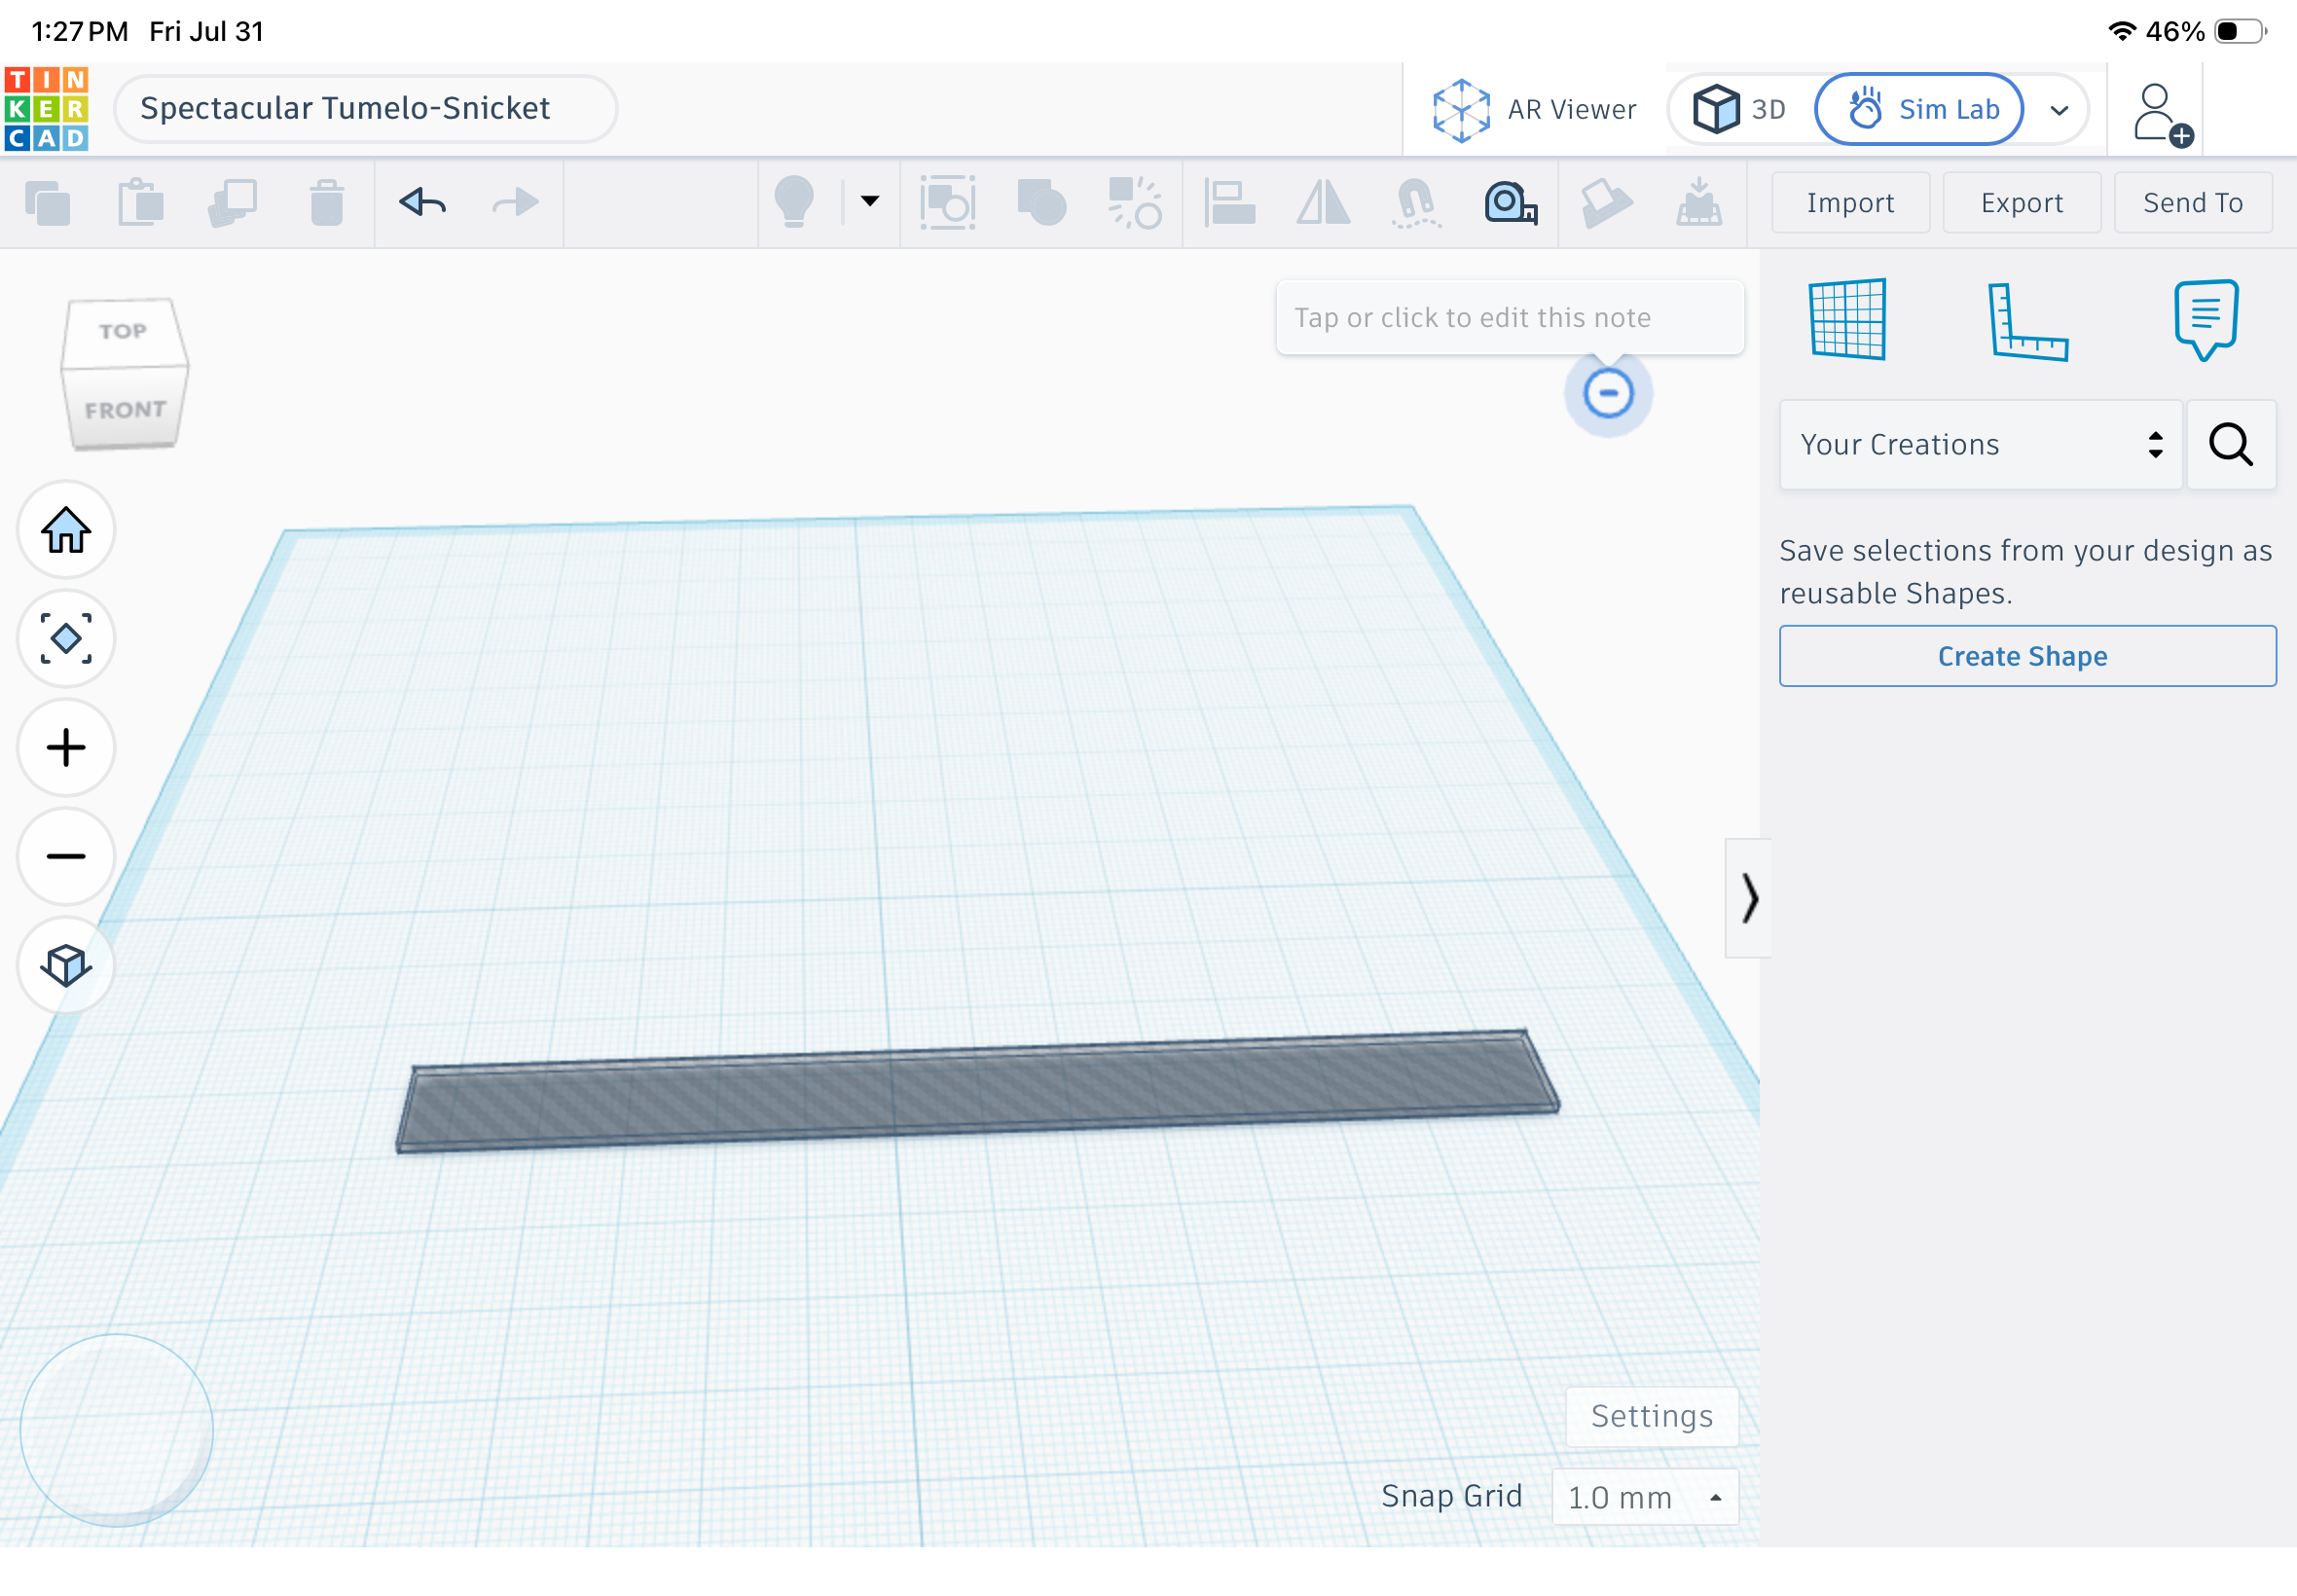Image resolution: width=2297 pixels, height=1596 pixels.
Task: Collapse the note with minus circle
Action: [1608, 393]
